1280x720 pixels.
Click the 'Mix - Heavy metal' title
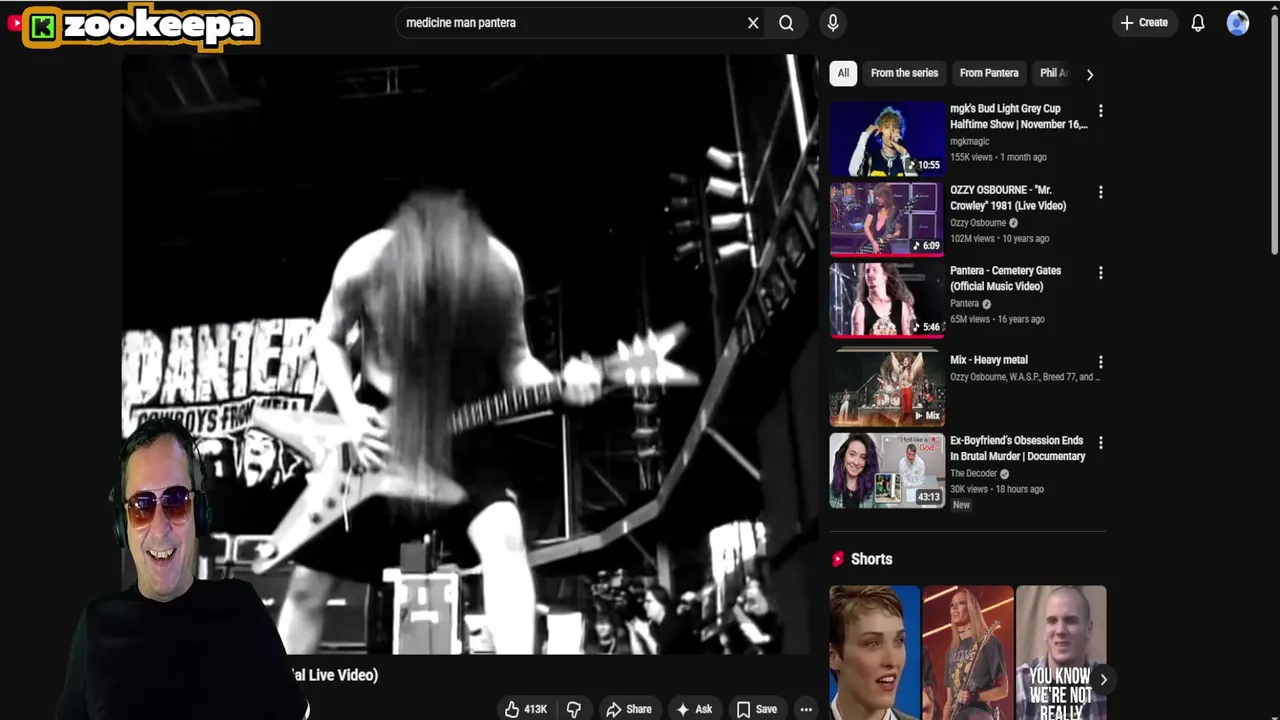pos(989,360)
